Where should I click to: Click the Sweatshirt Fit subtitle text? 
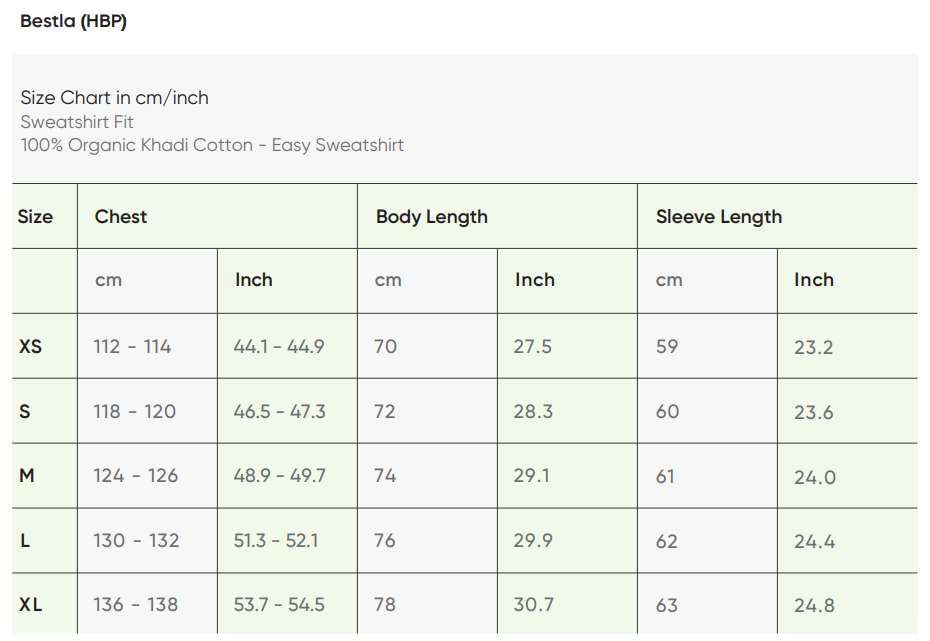pyautogui.click(x=77, y=122)
